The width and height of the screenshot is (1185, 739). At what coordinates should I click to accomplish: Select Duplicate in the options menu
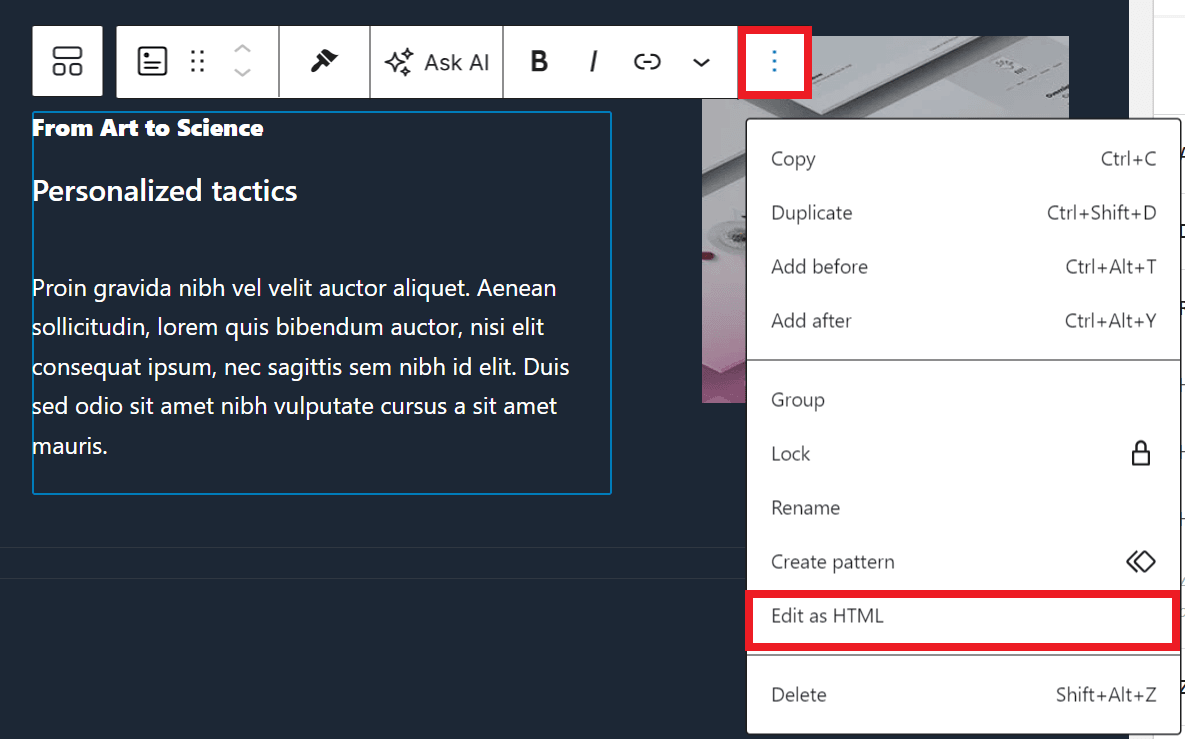811,213
